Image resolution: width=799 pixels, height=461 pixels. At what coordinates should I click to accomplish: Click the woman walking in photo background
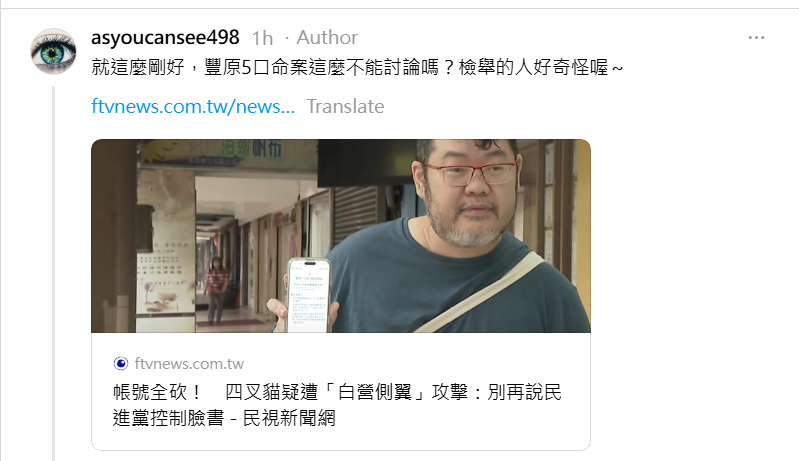click(216, 291)
